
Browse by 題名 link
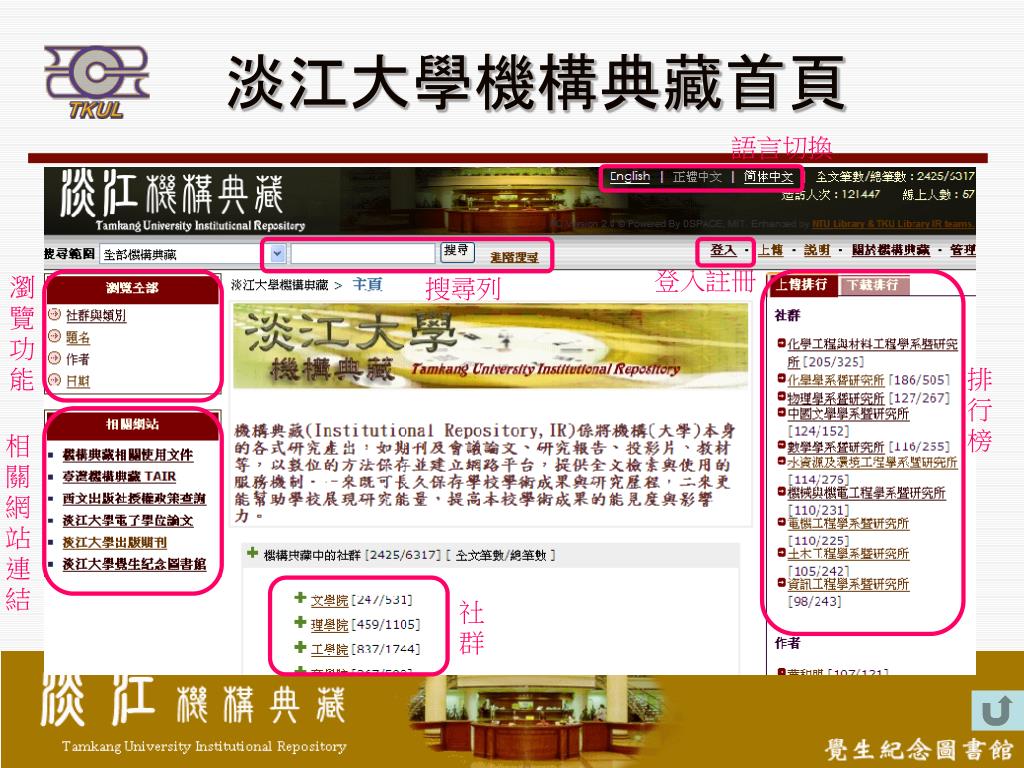pos(78,337)
